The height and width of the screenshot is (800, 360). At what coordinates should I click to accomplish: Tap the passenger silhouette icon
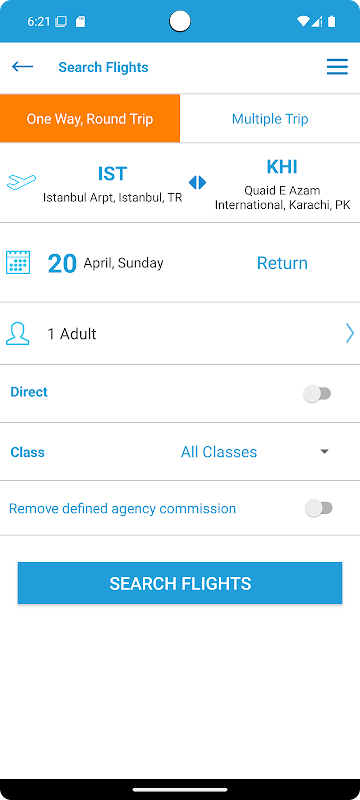pyautogui.click(x=17, y=334)
